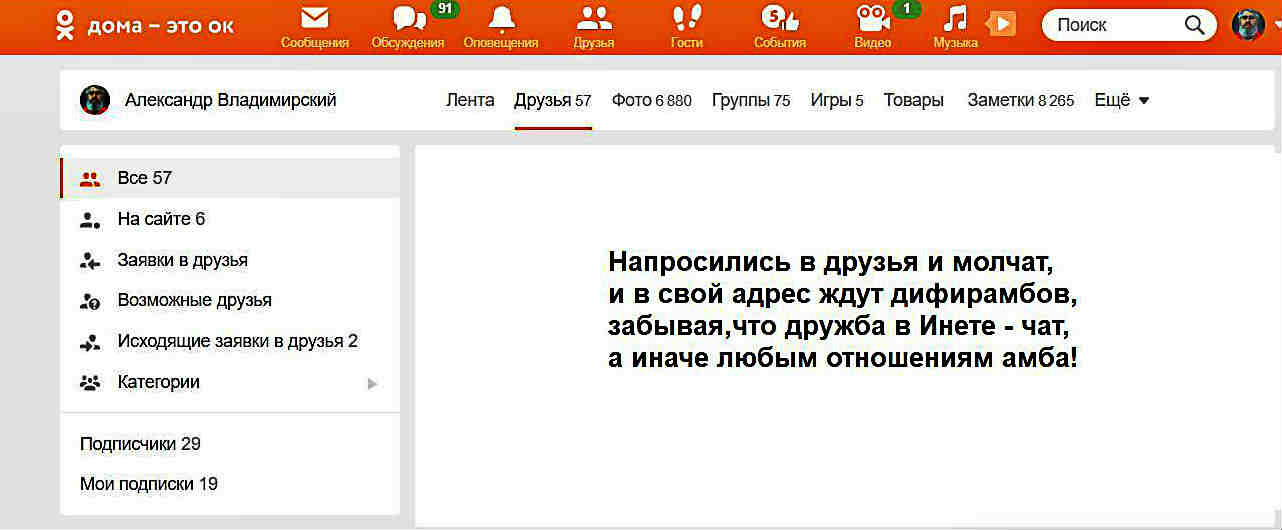The height and width of the screenshot is (530, 1282).
Task: Open the Музыка note icon
Action: [956, 18]
